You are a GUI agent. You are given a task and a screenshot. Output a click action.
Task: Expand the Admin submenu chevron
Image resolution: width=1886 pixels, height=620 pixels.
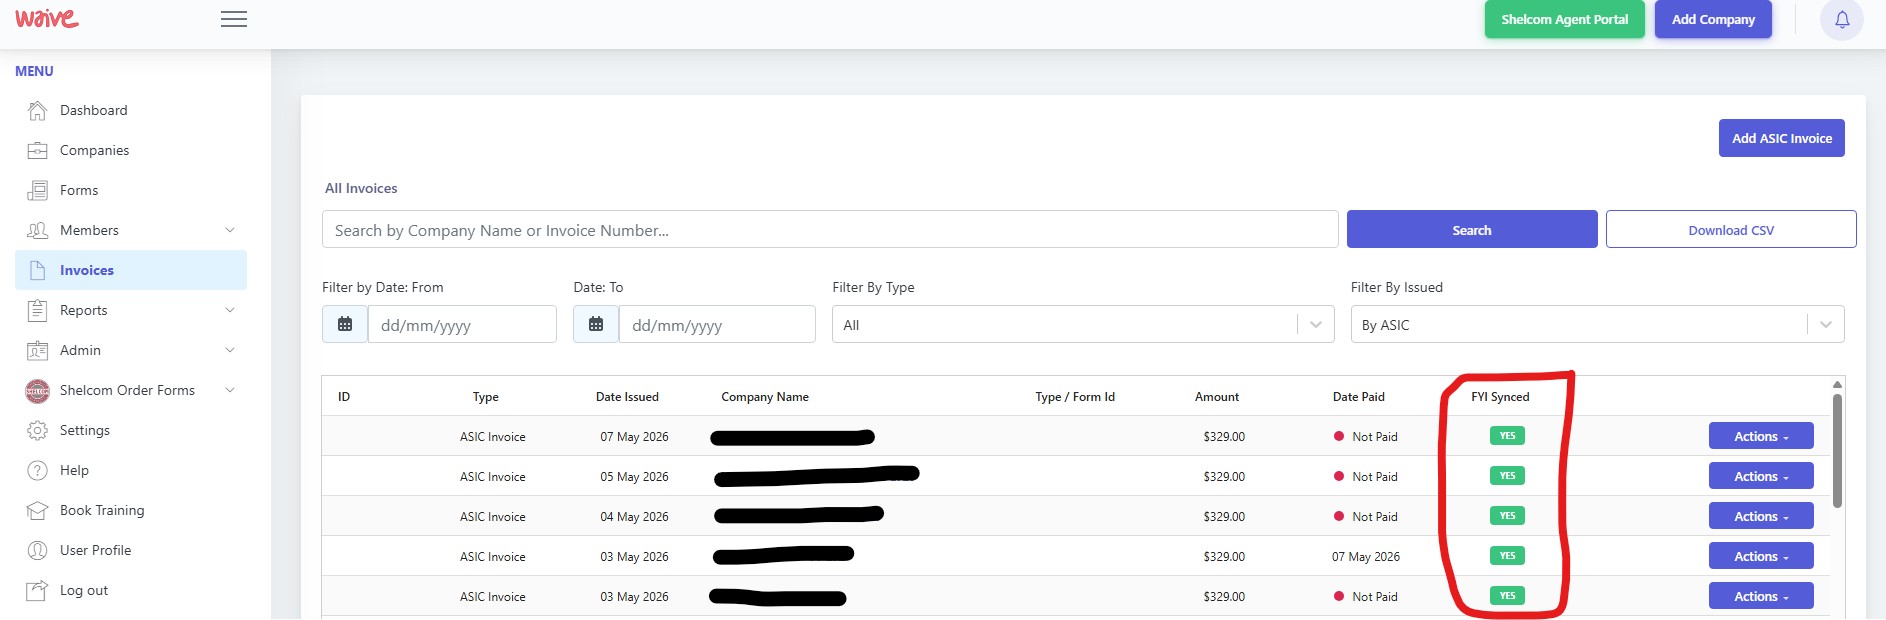click(230, 350)
